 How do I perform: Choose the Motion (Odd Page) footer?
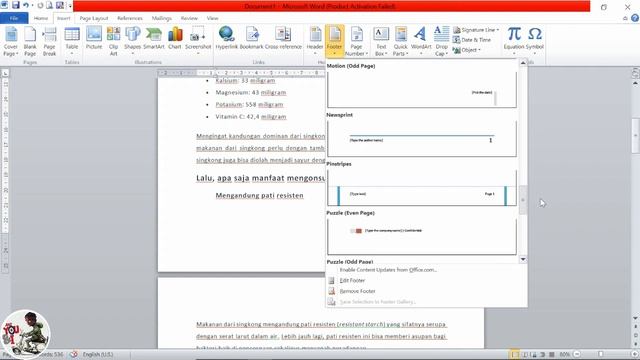coord(422,90)
